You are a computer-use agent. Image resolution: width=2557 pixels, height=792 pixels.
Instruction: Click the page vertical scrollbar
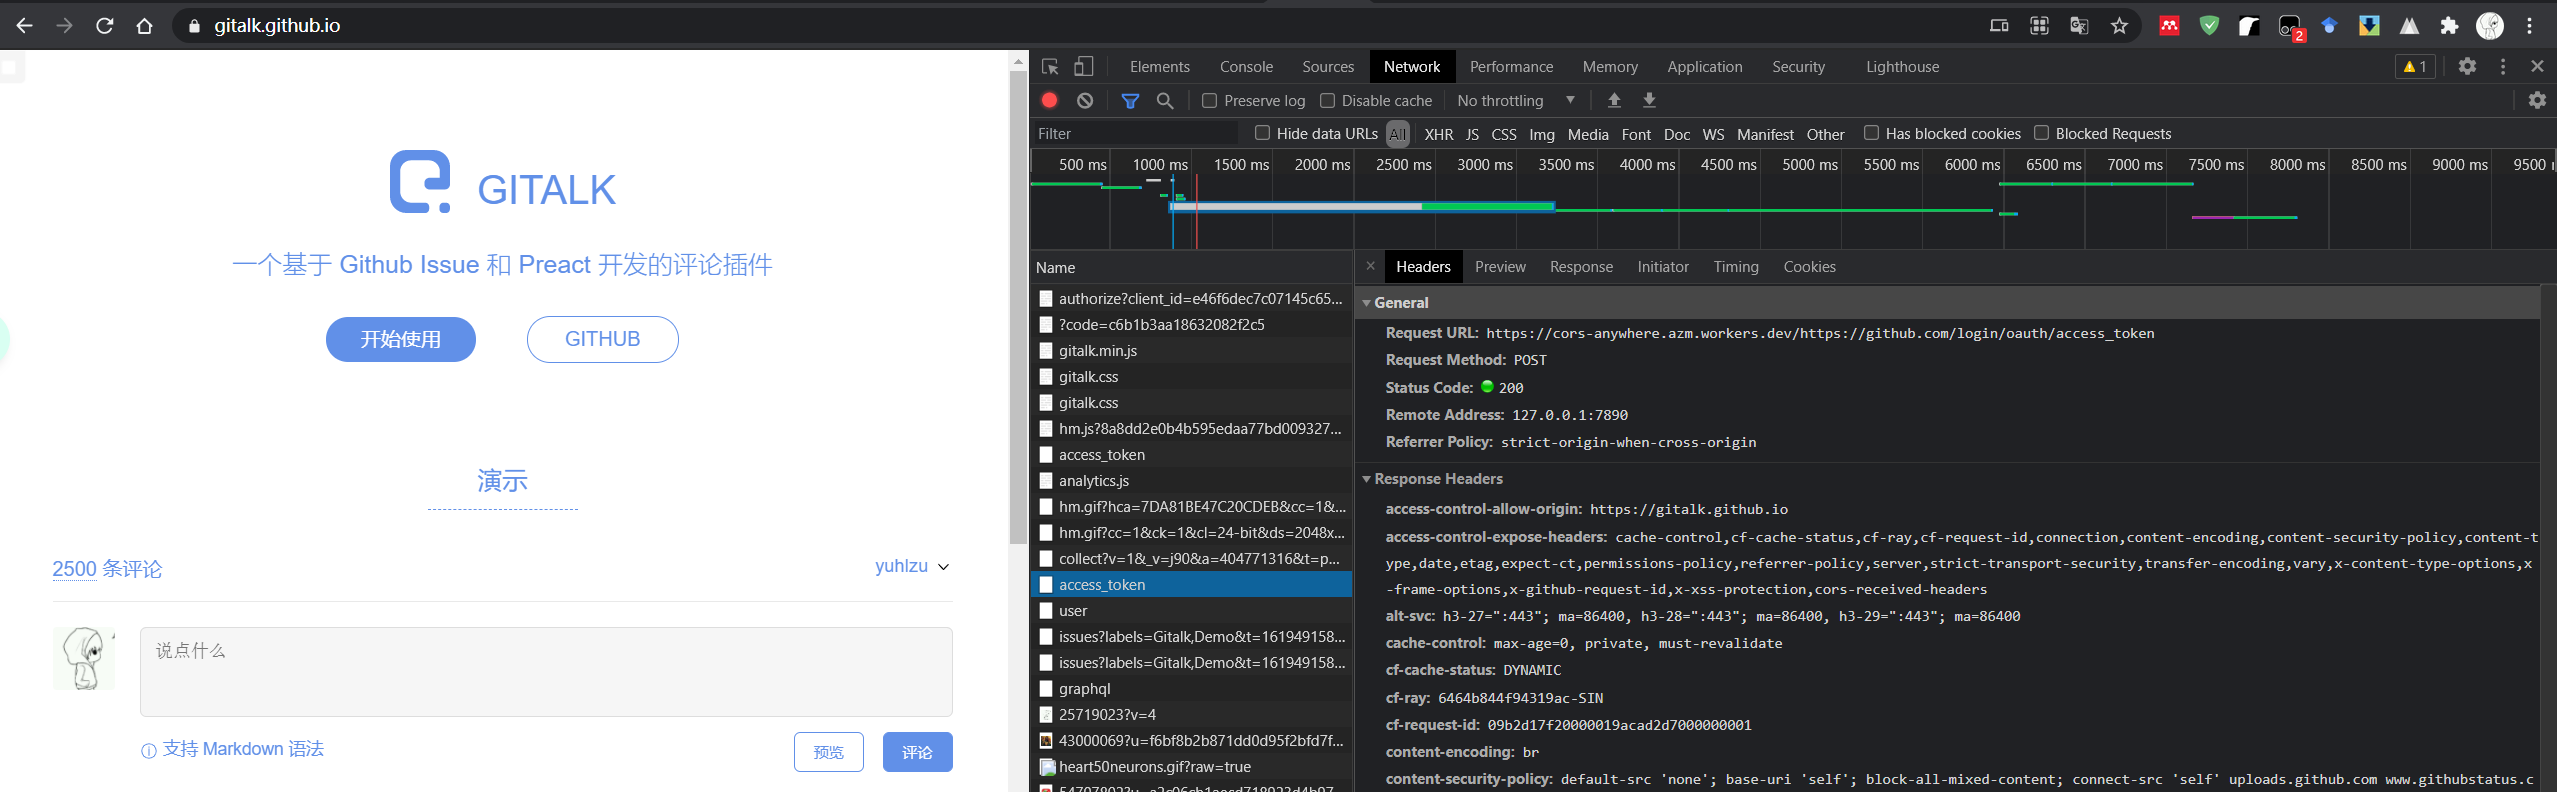[x=1018, y=306]
